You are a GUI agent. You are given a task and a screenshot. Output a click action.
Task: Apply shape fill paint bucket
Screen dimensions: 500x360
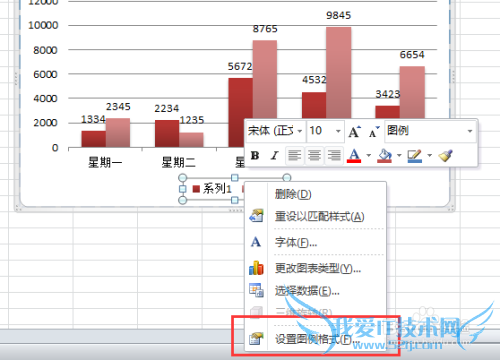point(384,155)
